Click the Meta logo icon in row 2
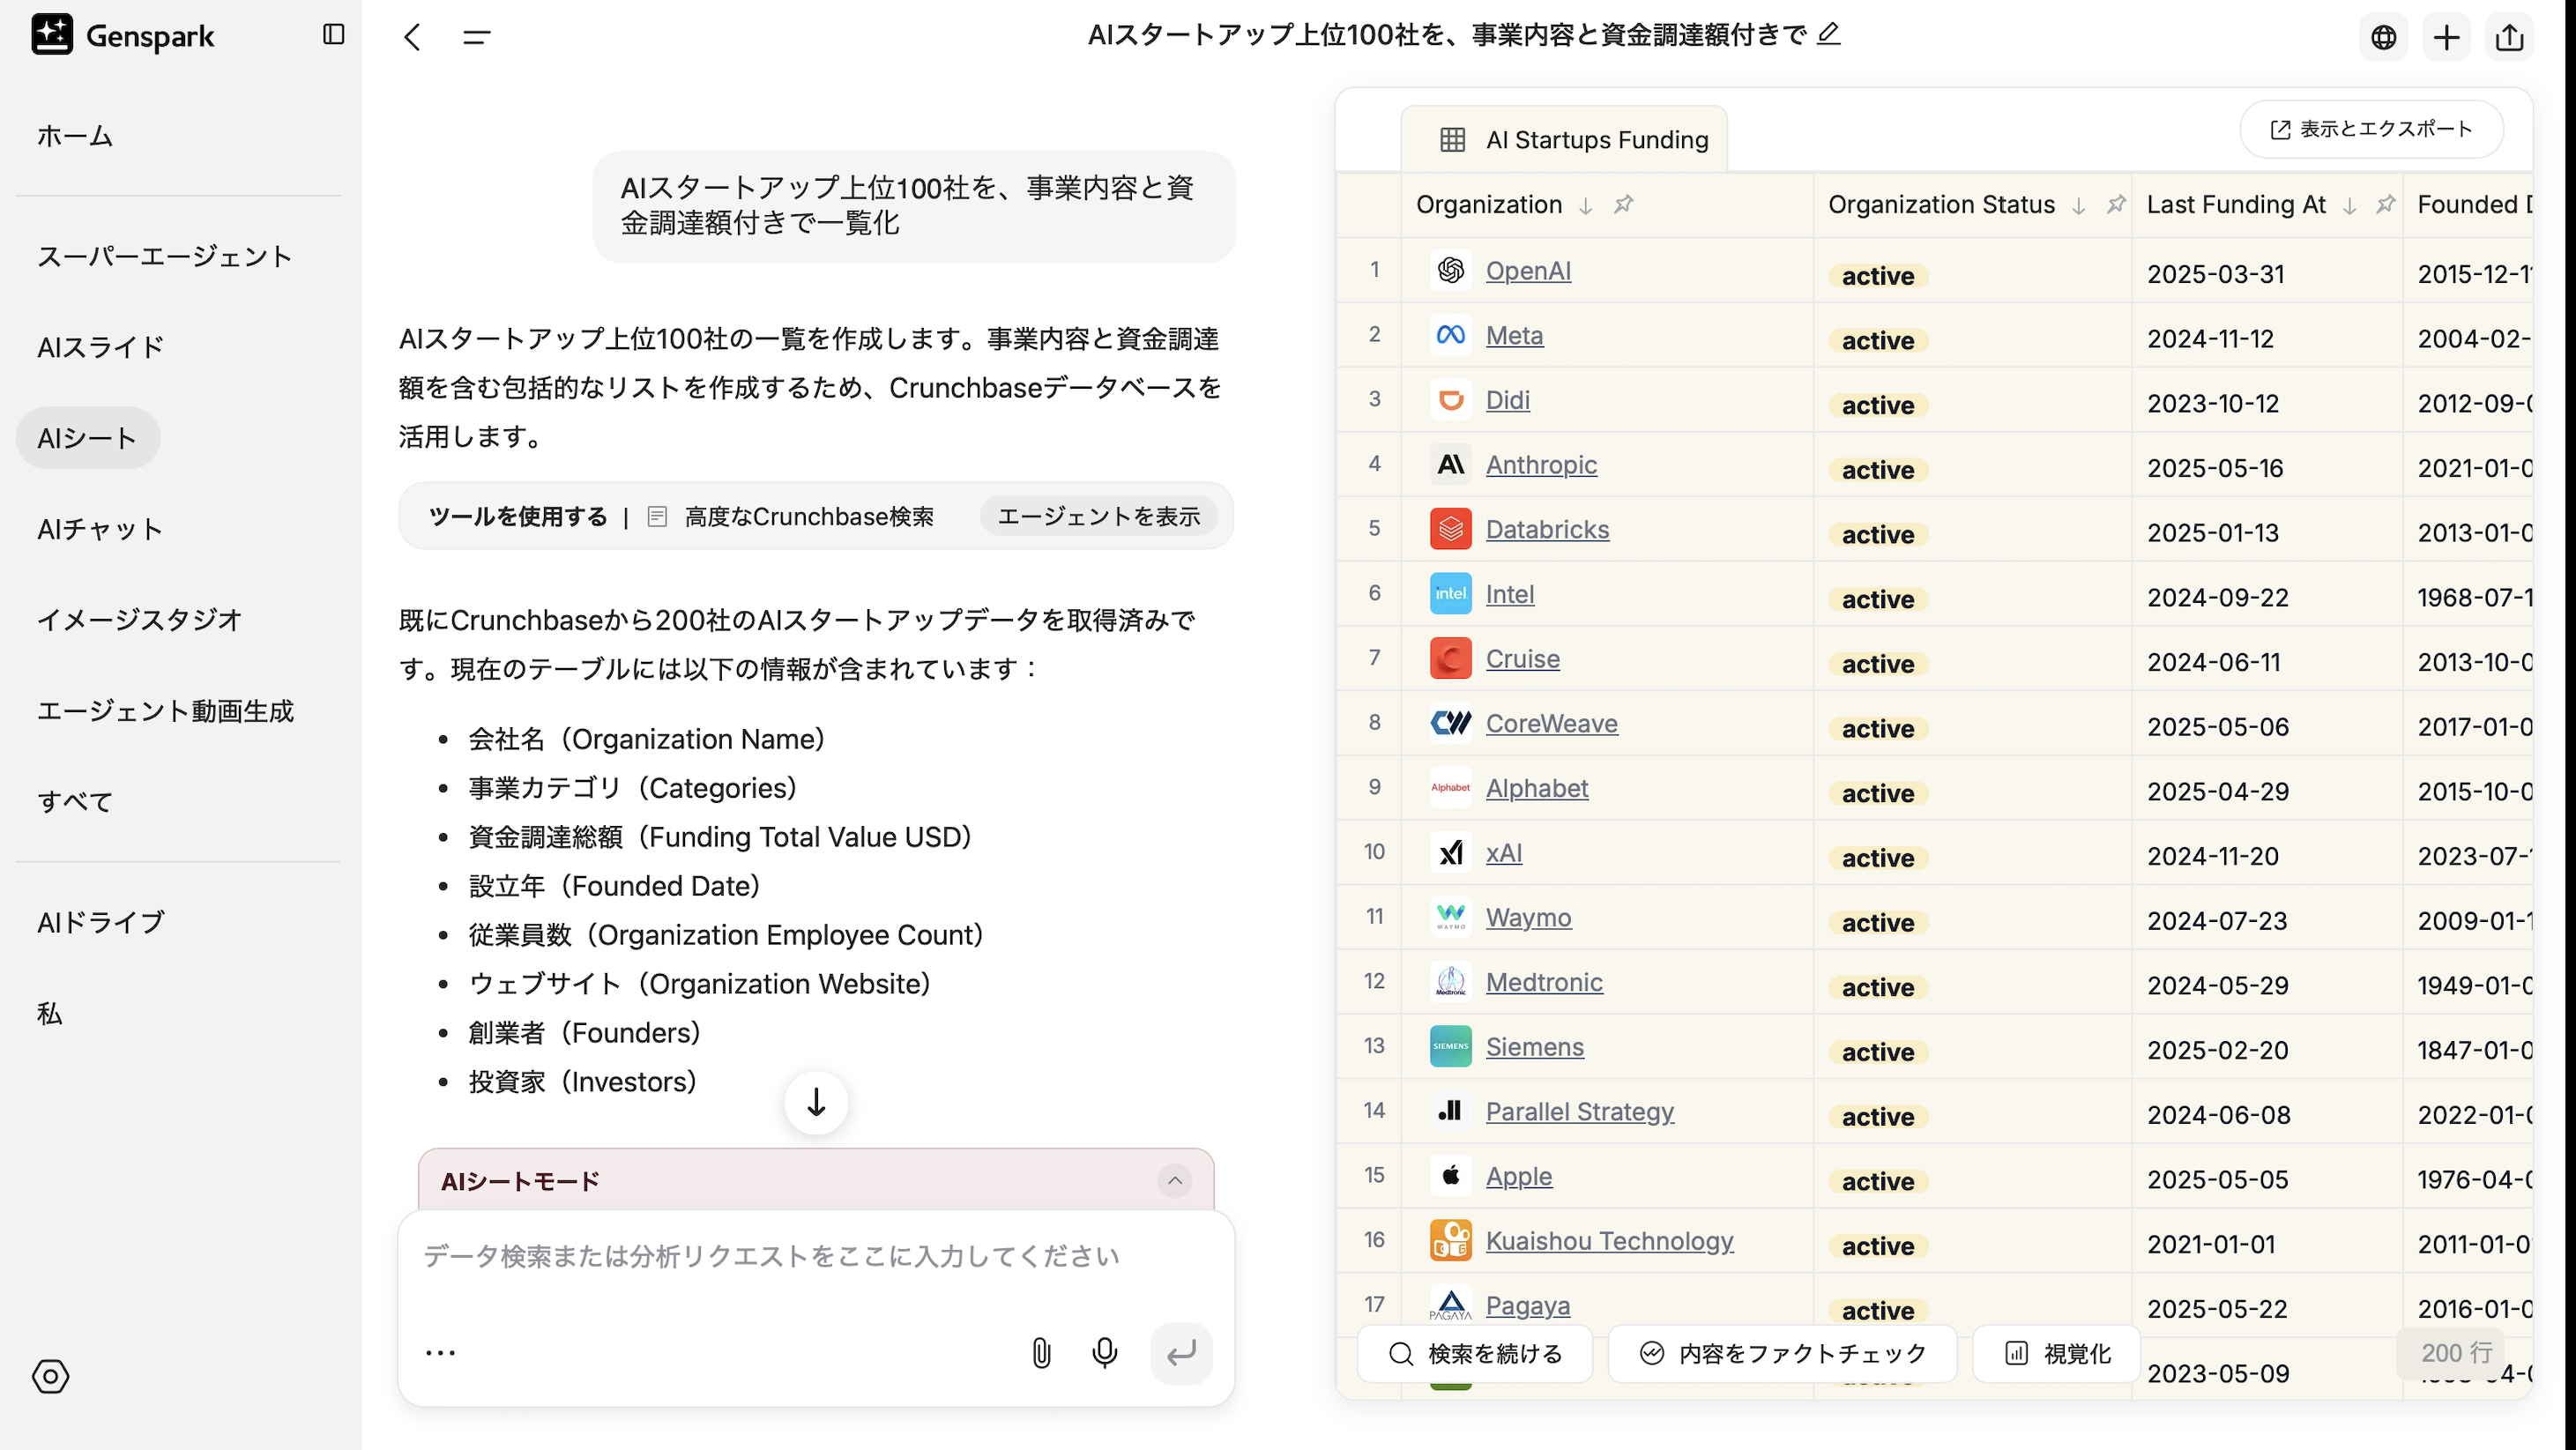This screenshot has width=2576, height=1450. pyautogui.click(x=1450, y=335)
